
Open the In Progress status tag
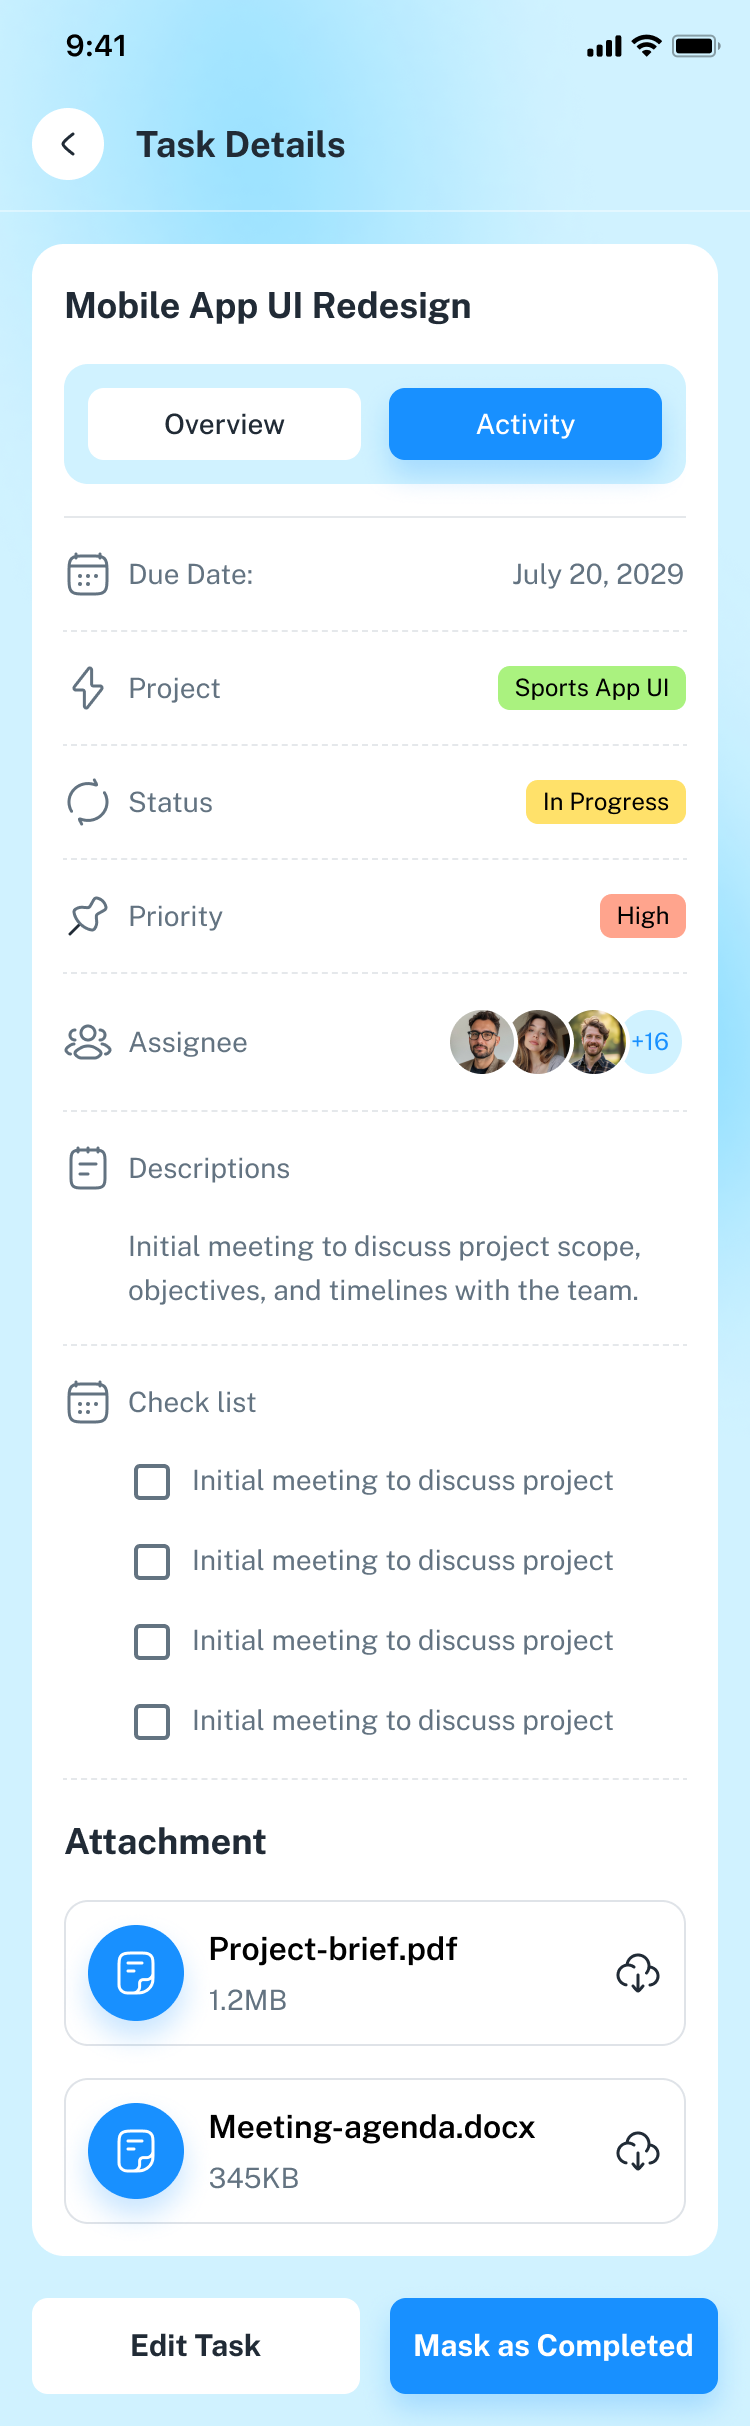[x=605, y=802]
